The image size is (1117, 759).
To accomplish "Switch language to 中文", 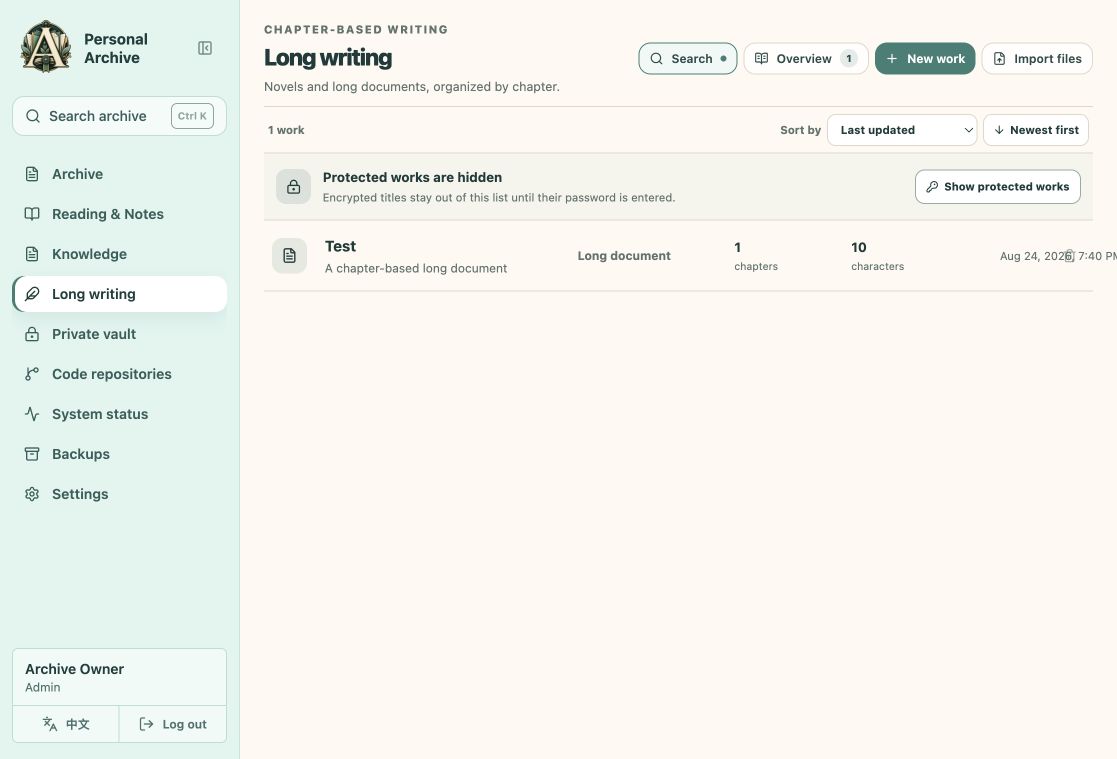I will tap(66, 724).
